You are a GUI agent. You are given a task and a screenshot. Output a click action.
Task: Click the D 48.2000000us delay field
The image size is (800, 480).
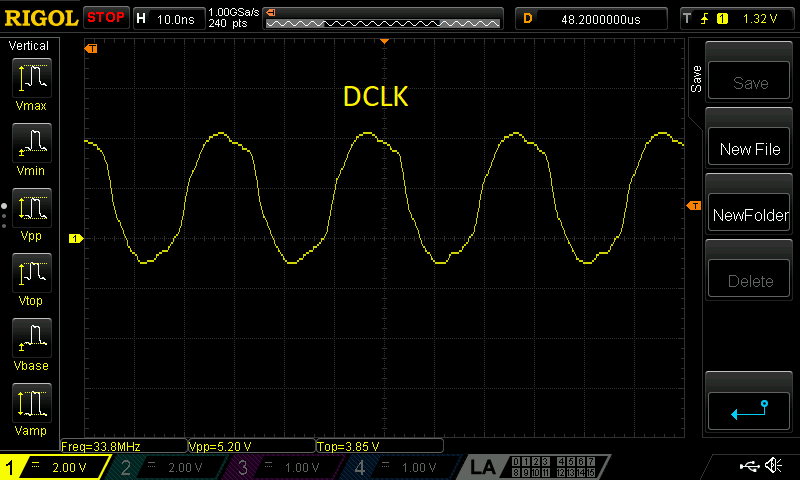point(591,19)
